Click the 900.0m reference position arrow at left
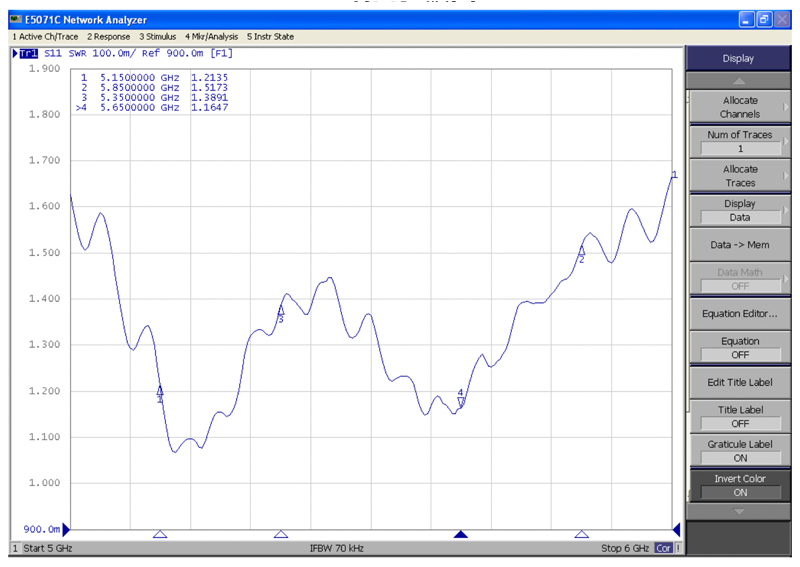 (67, 529)
